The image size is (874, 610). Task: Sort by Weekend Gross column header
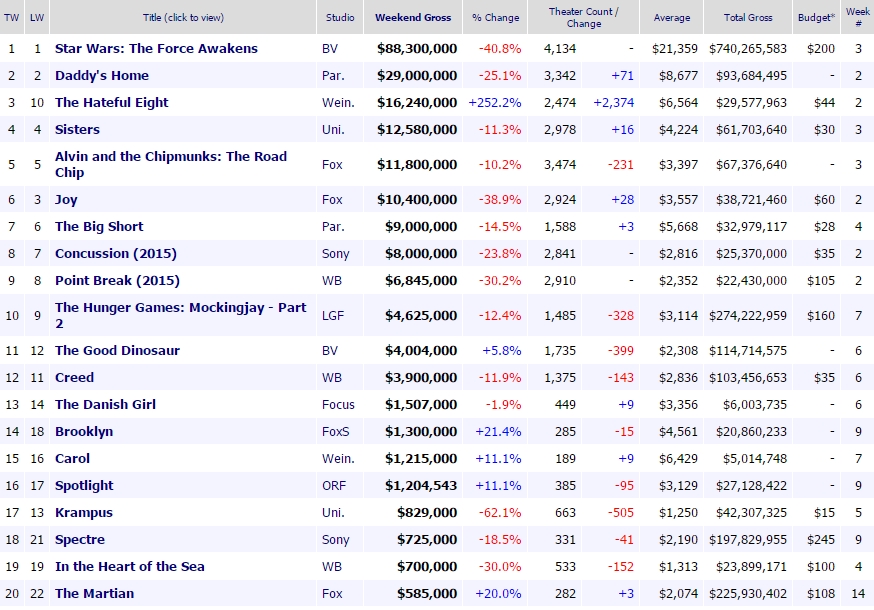click(x=413, y=17)
